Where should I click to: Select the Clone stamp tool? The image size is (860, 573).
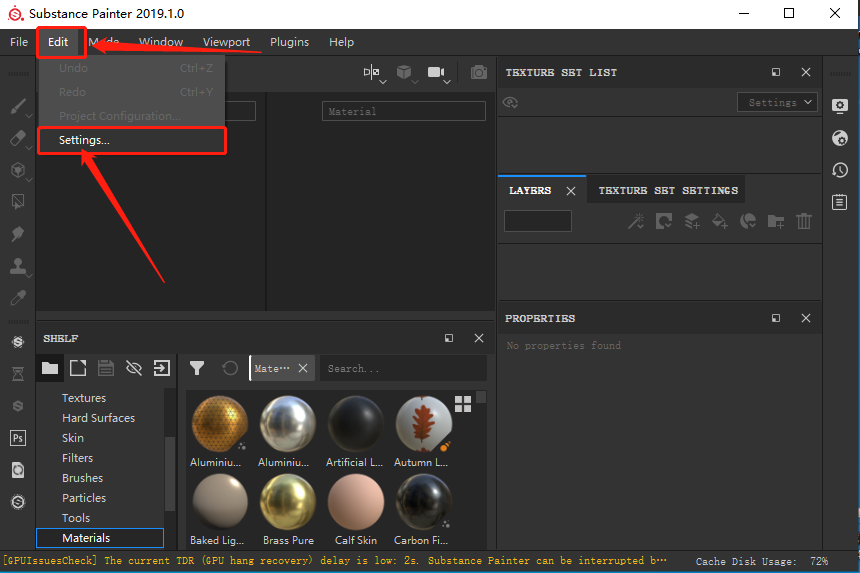coord(18,266)
